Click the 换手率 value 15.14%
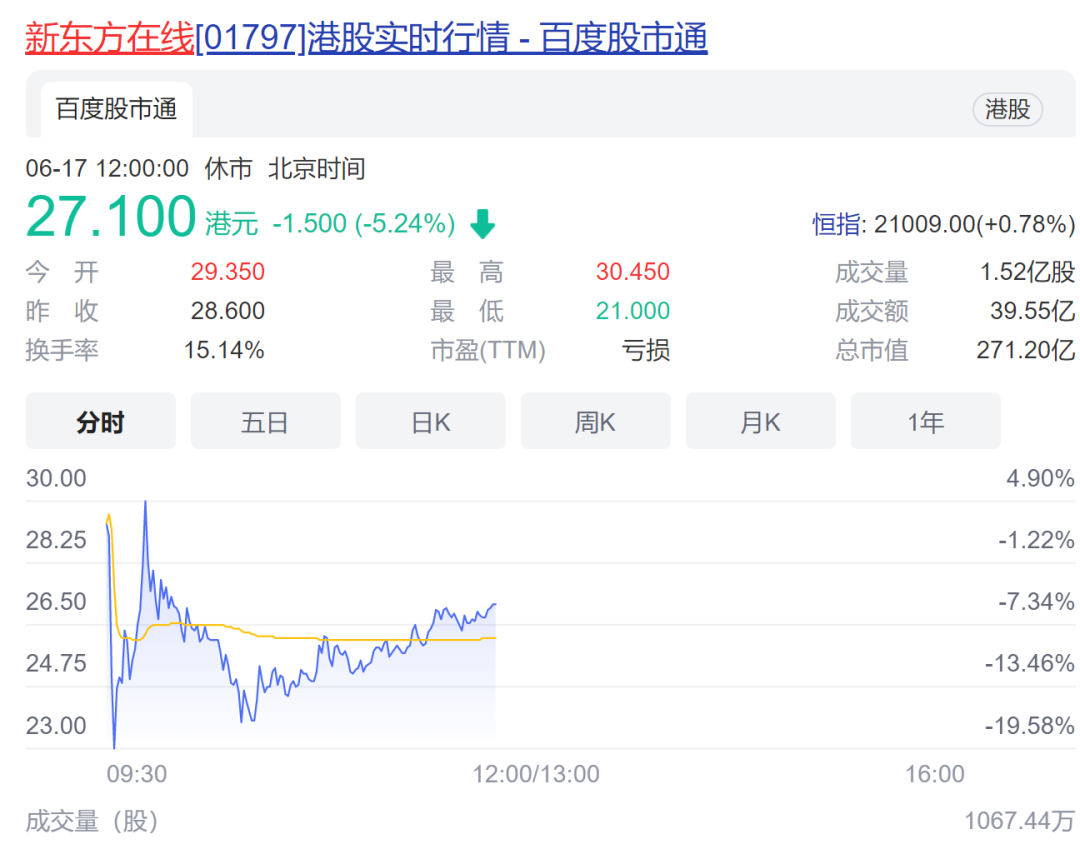The width and height of the screenshot is (1080, 844). [x=224, y=350]
